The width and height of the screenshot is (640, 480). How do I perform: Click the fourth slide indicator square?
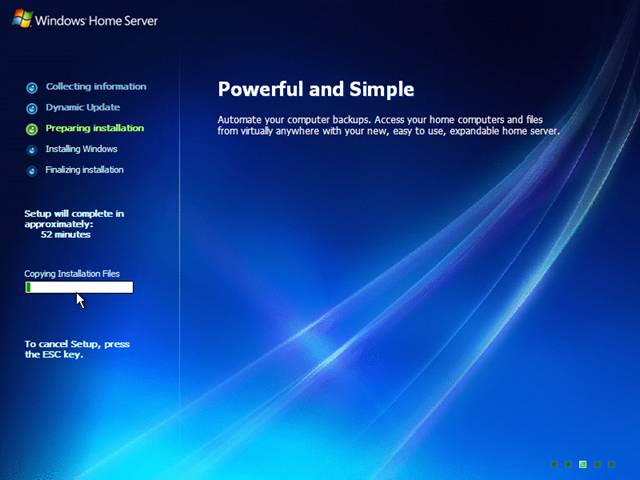(597, 464)
